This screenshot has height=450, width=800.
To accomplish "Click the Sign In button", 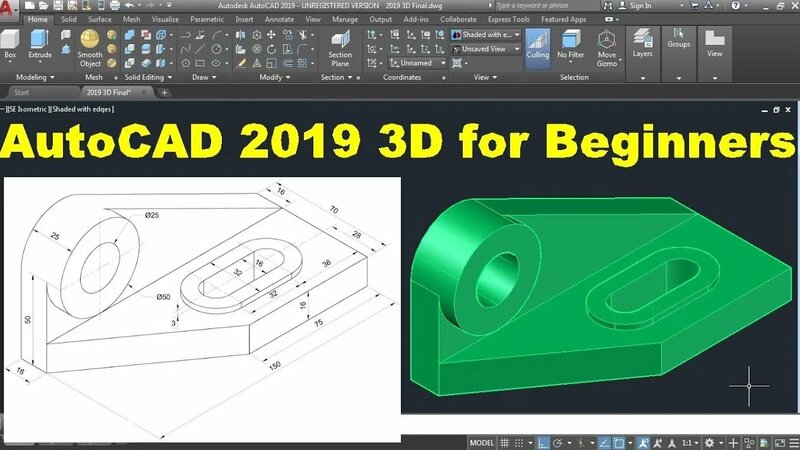I will [636, 6].
